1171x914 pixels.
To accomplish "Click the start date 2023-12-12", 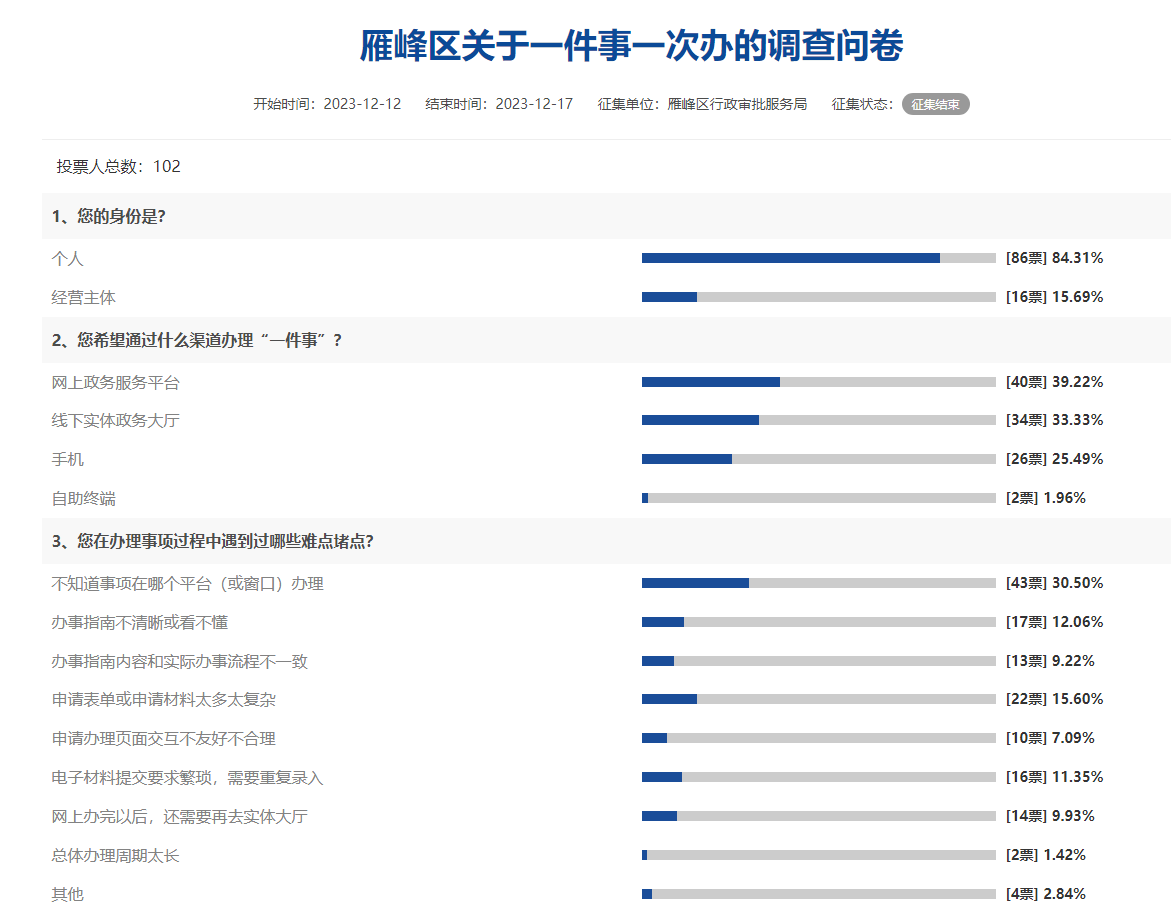I will coord(362,104).
